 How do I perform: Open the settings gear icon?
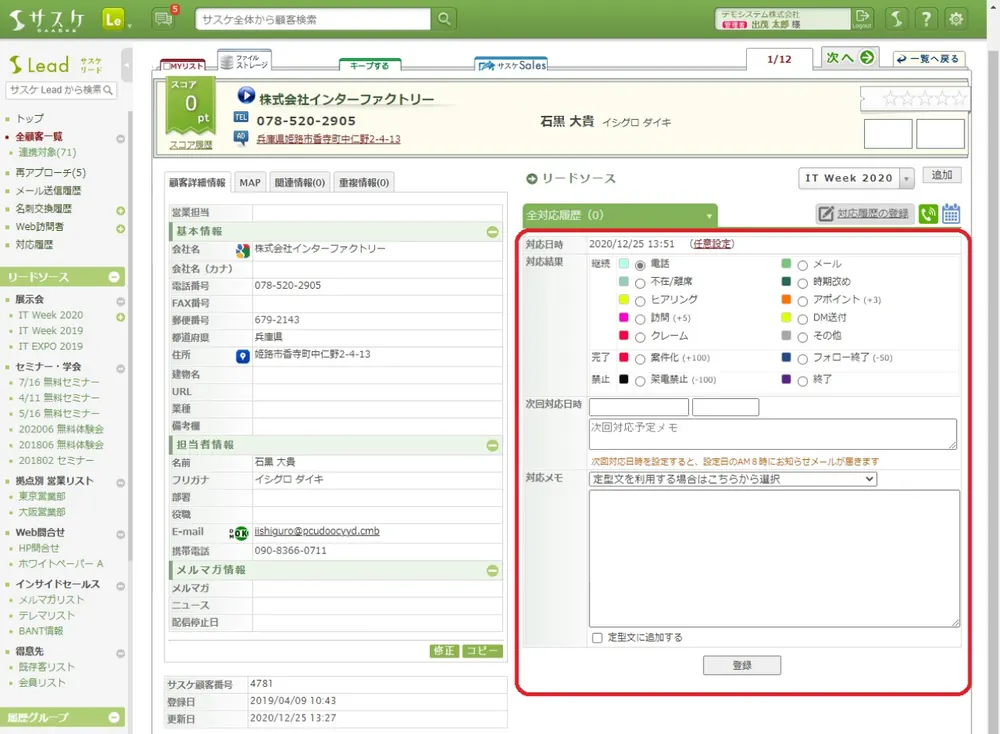point(957,19)
